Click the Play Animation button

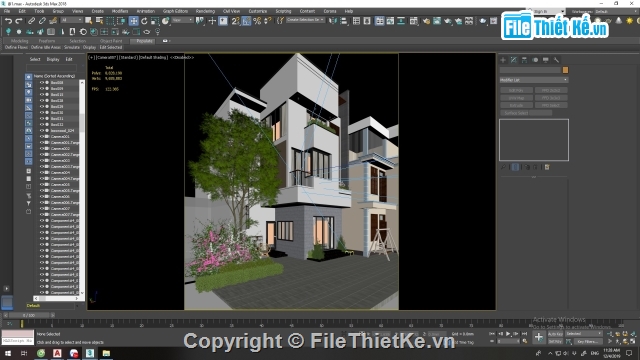click(508, 334)
